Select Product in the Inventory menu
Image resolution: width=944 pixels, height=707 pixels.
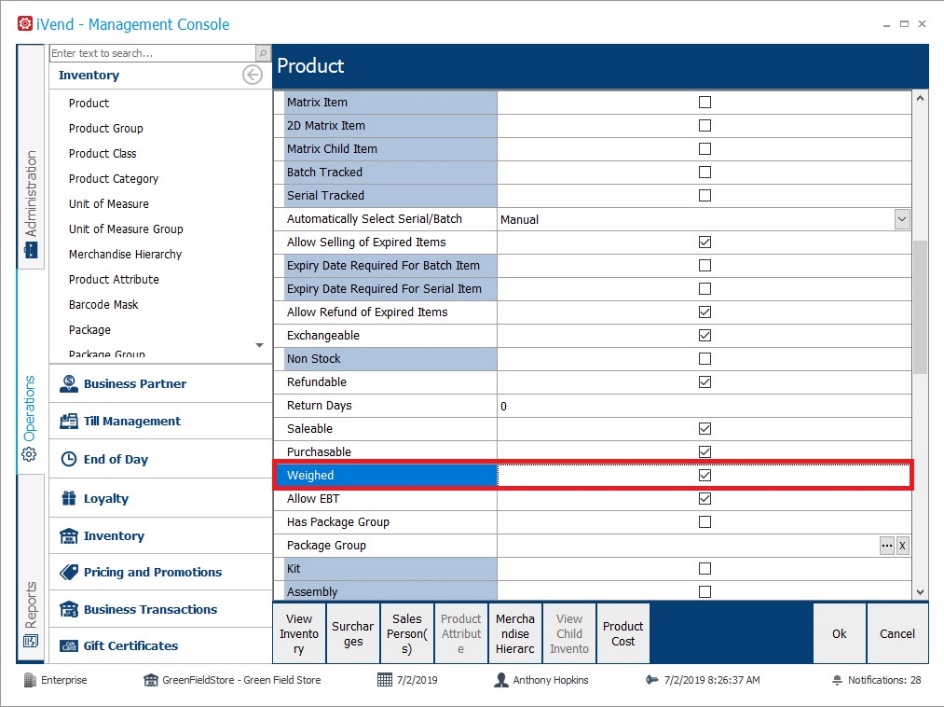click(x=88, y=103)
